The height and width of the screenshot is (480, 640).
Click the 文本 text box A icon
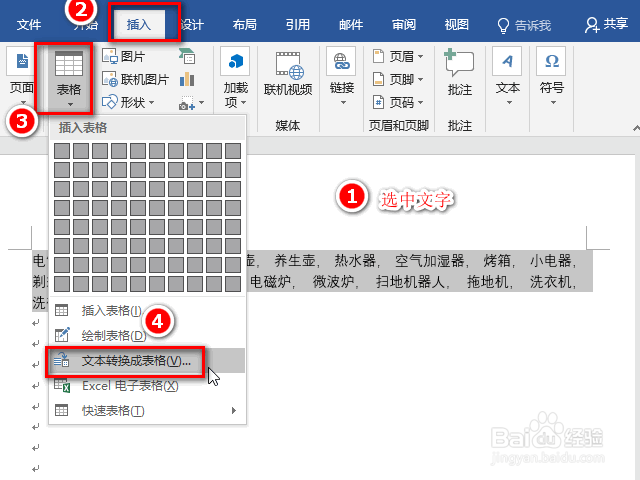(x=507, y=61)
